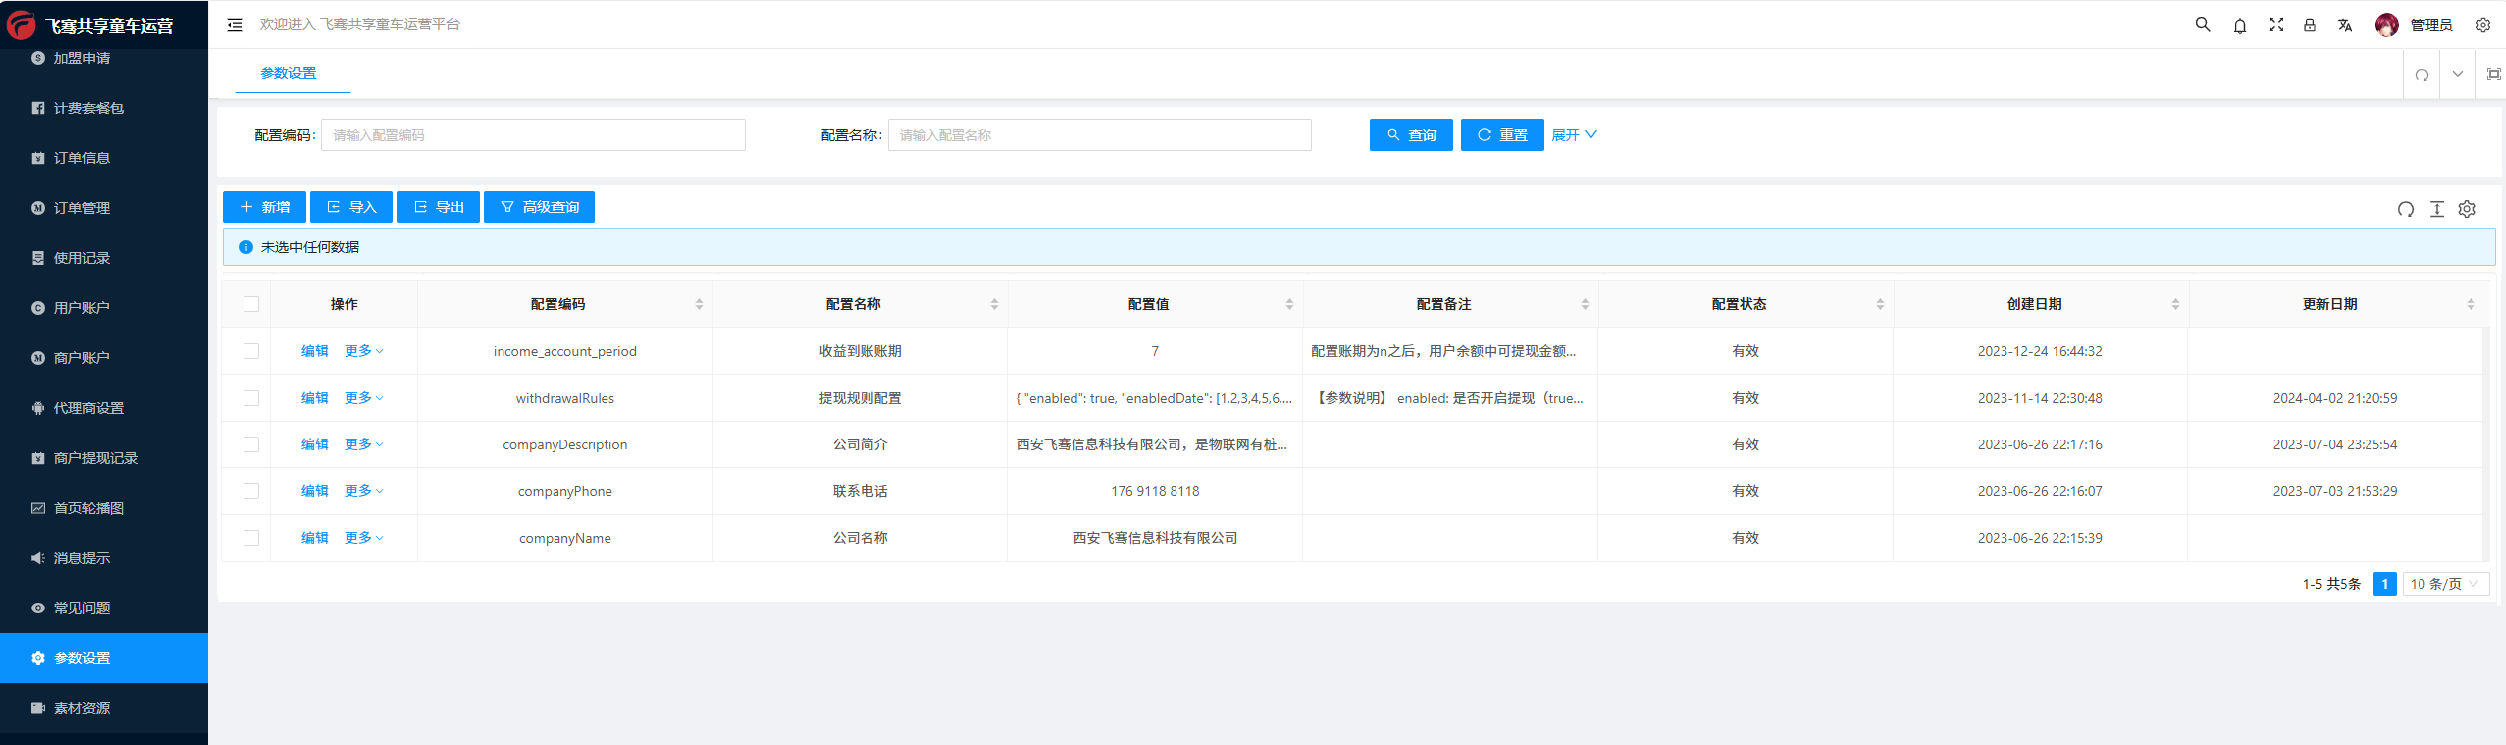Image resolution: width=2506 pixels, height=745 pixels.
Task: Open 更多 menu for withdrawalRules row
Action: click(364, 398)
